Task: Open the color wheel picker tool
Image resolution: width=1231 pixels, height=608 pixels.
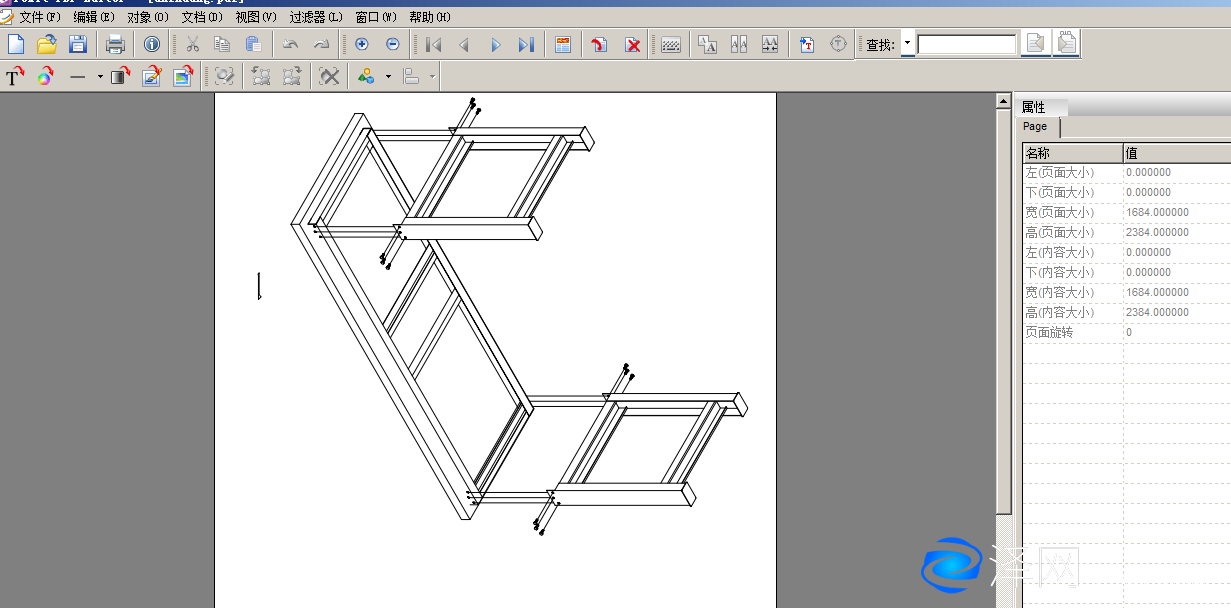Action: (45, 77)
